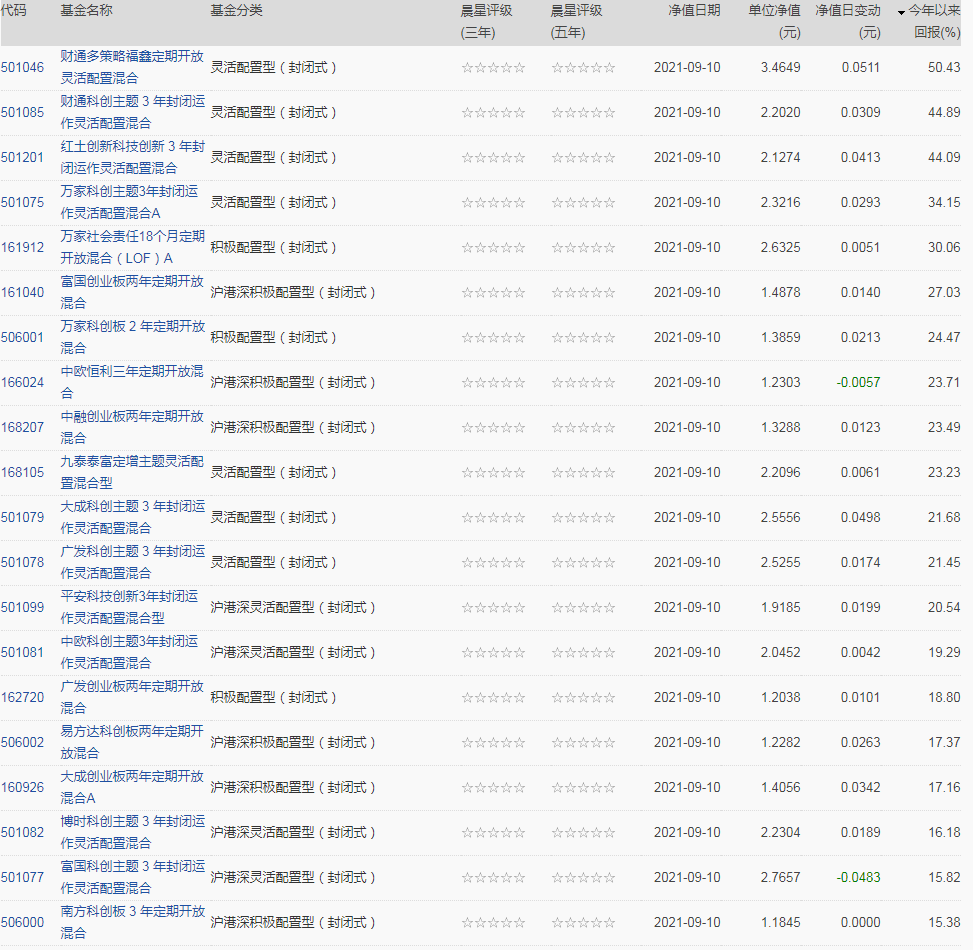Open fund 广发创业板两年定期开放混合
This screenshot has width=973, height=950.
(x=132, y=697)
